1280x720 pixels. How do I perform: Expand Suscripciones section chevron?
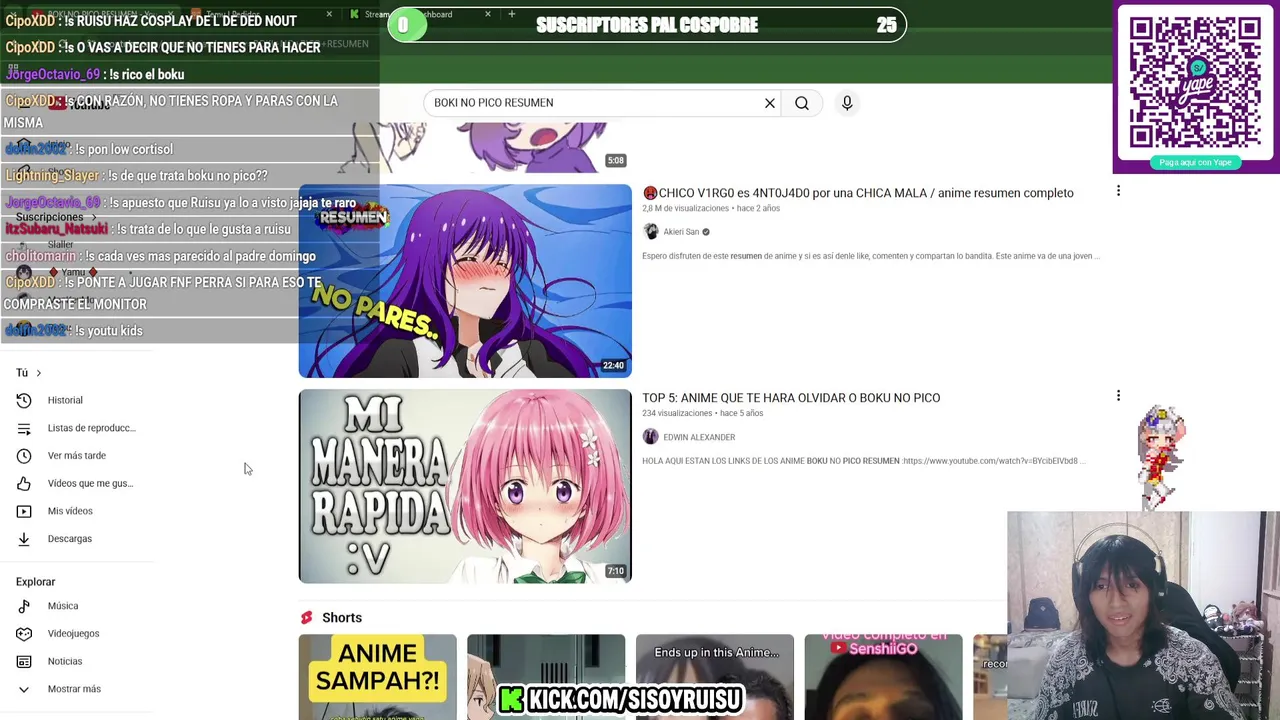tap(94, 217)
